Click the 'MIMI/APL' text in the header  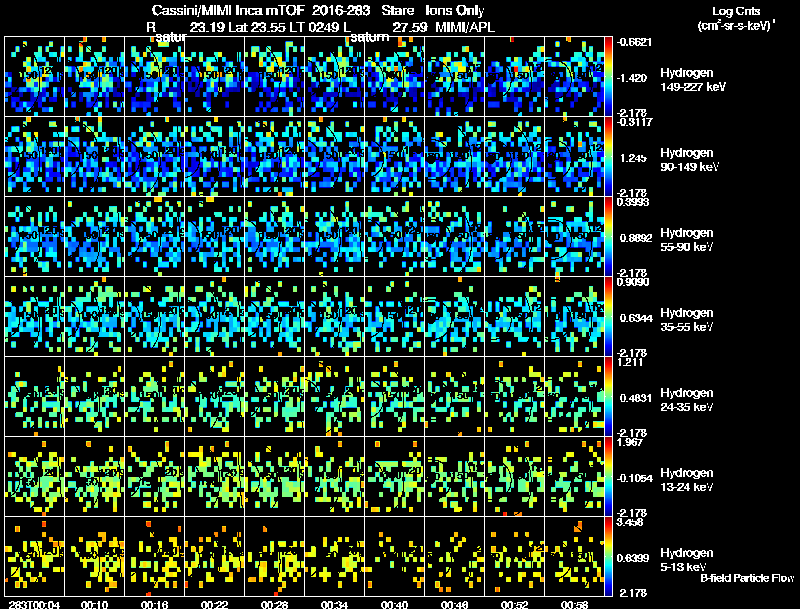click(465, 27)
